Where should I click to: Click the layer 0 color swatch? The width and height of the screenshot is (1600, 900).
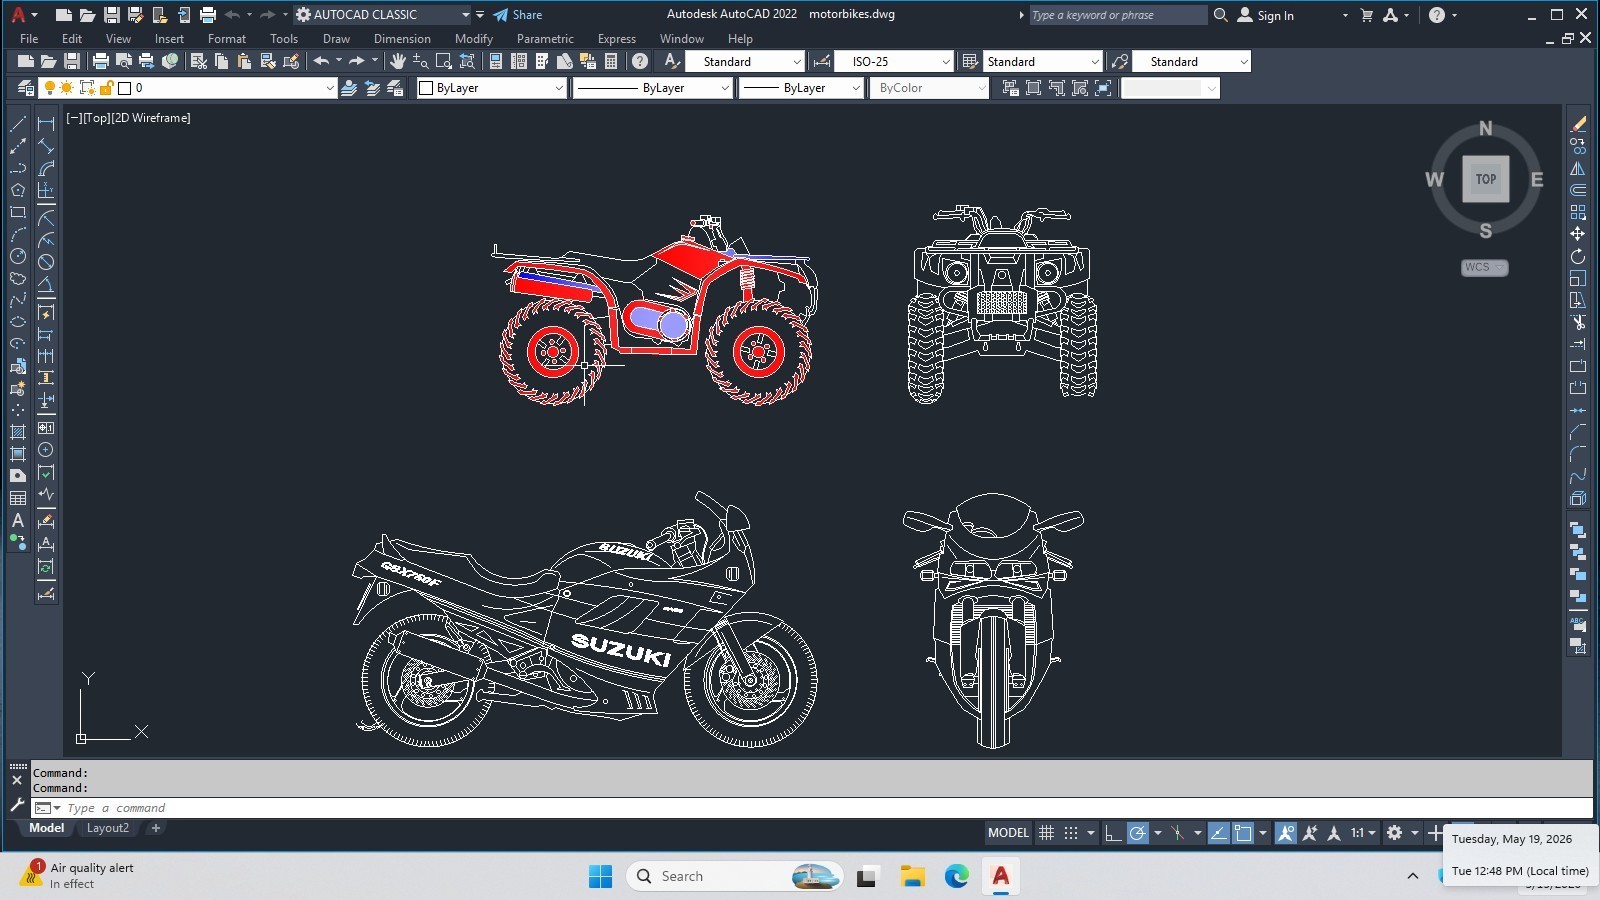(125, 88)
